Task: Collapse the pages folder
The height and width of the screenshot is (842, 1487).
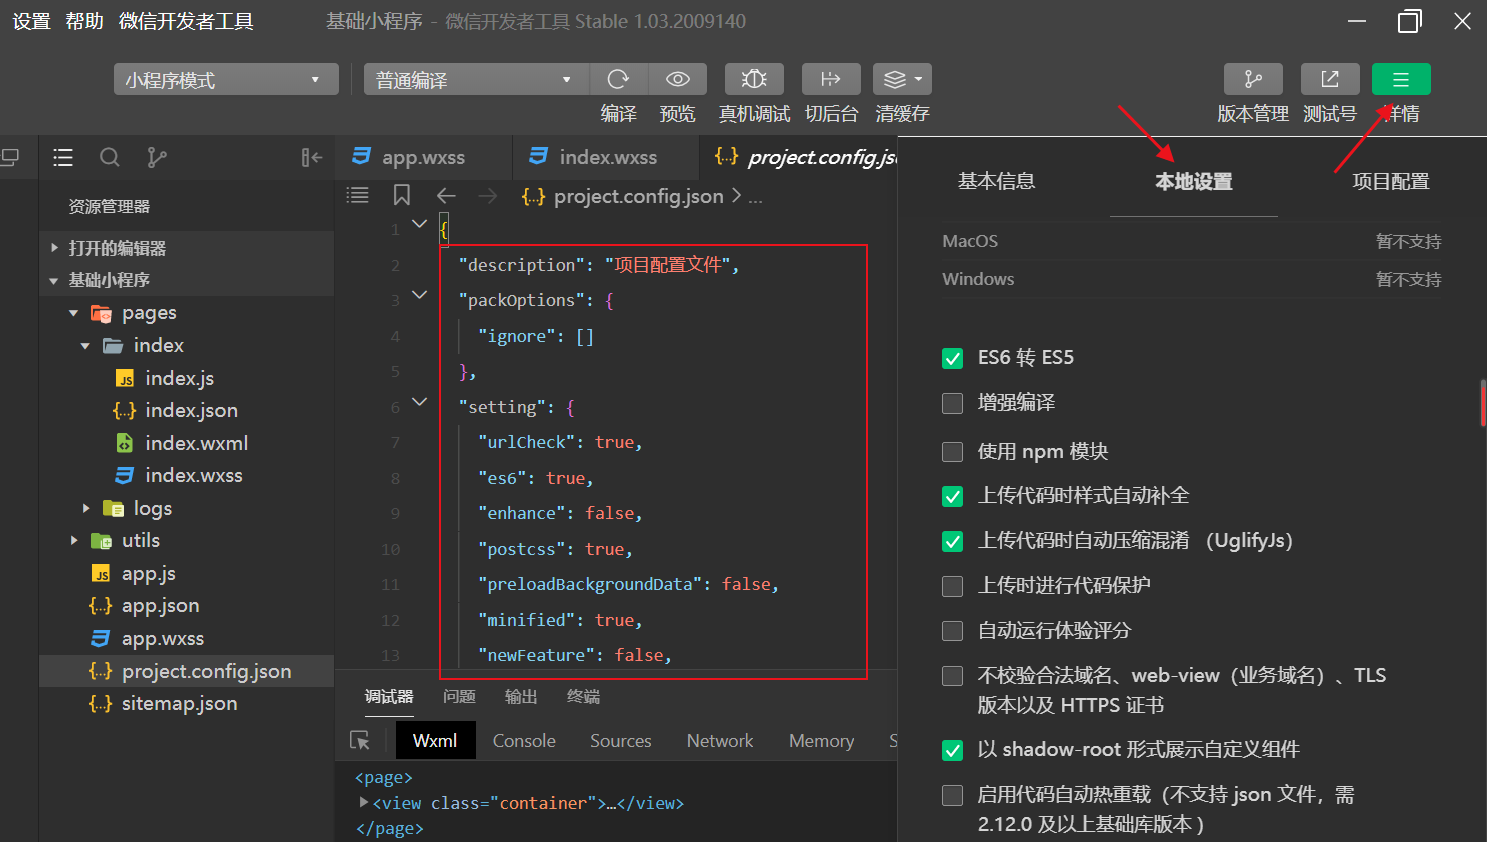Action: point(73,313)
